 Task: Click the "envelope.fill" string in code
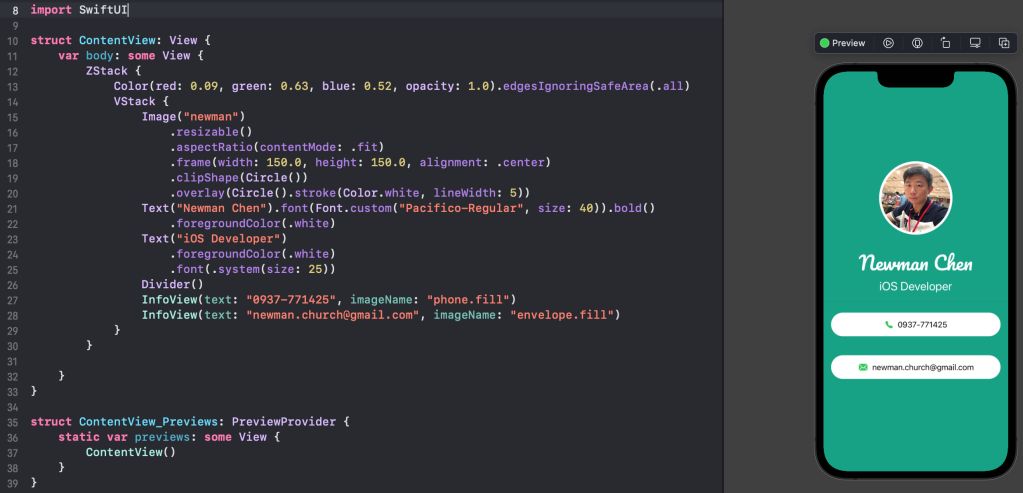pyautogui.click(x=565, y=314)
